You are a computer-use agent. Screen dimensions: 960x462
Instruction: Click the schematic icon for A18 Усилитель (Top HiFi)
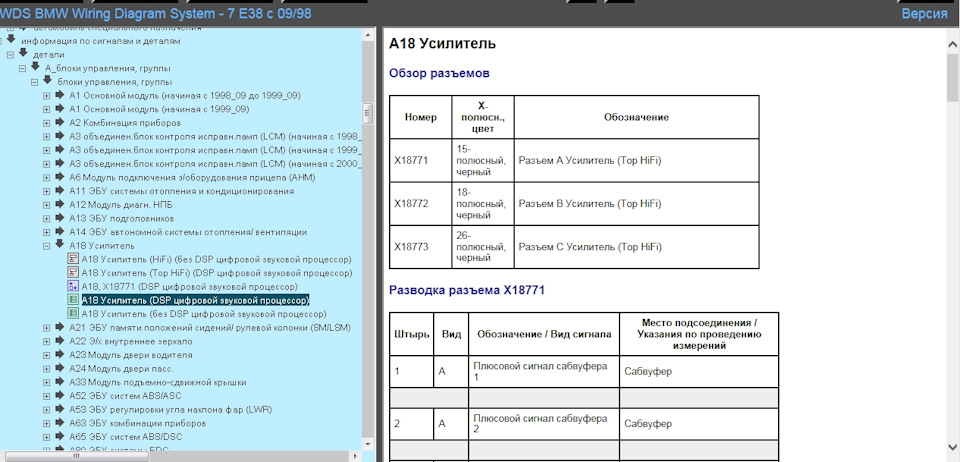click(72, 273)
